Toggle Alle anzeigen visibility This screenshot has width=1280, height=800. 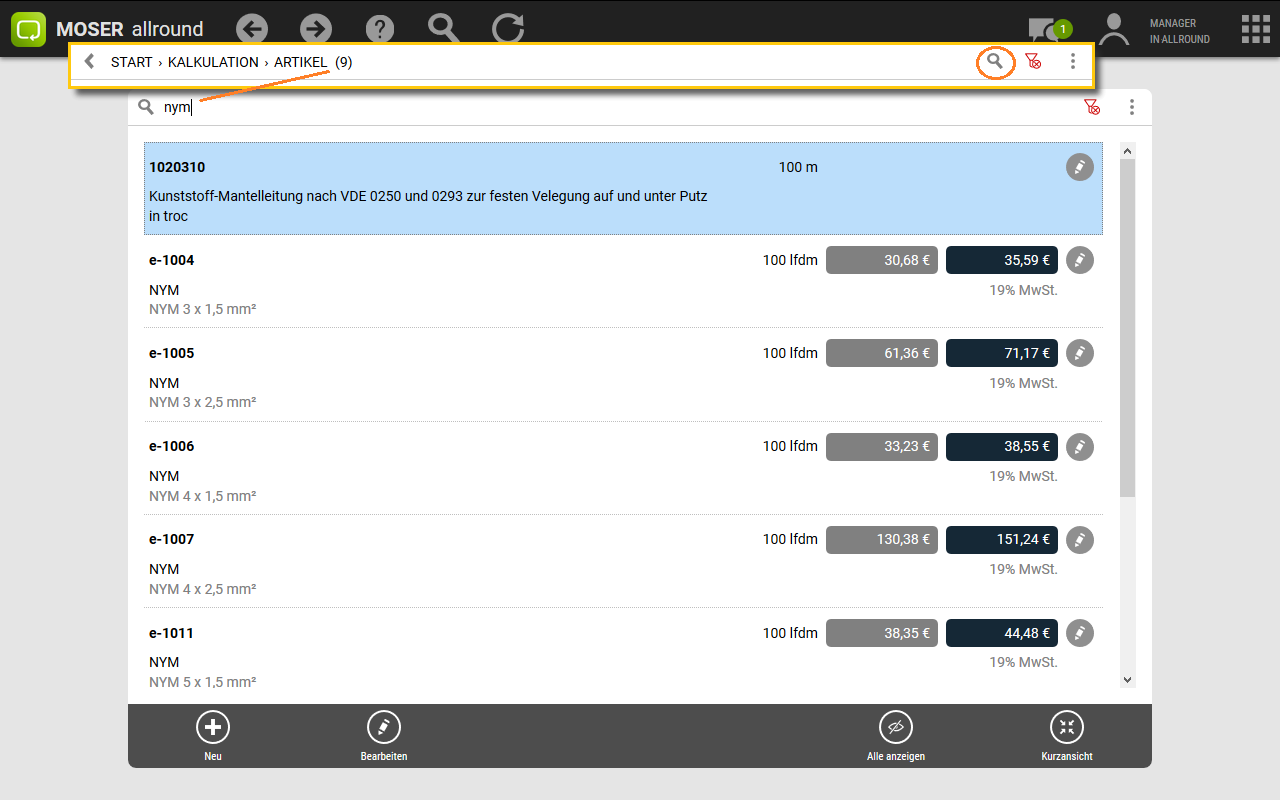coord(895,735)
